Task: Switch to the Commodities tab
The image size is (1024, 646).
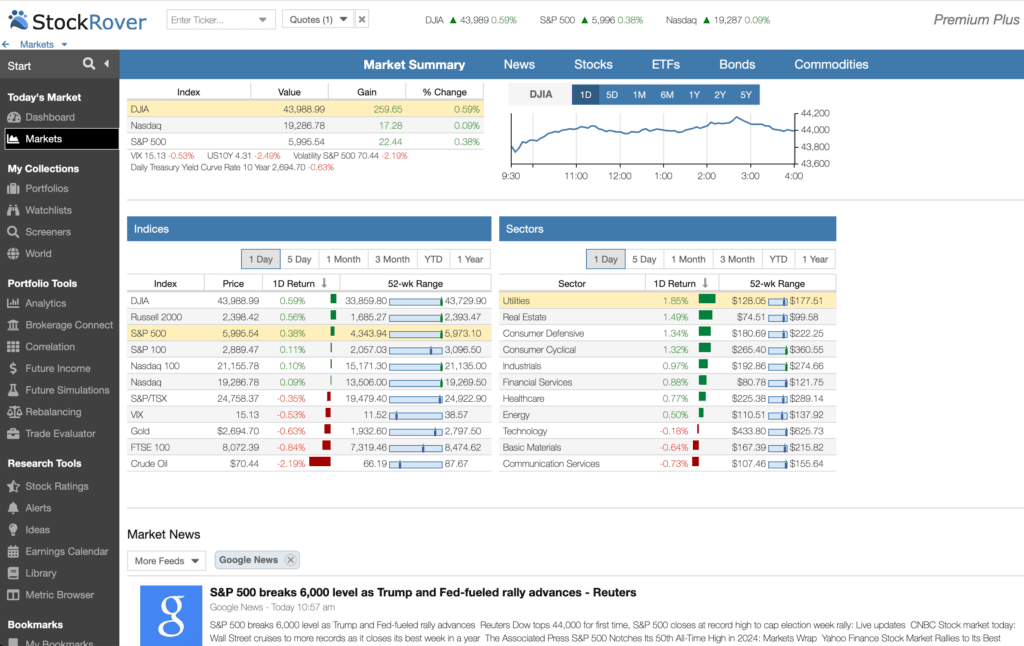Action: (831, 65)
